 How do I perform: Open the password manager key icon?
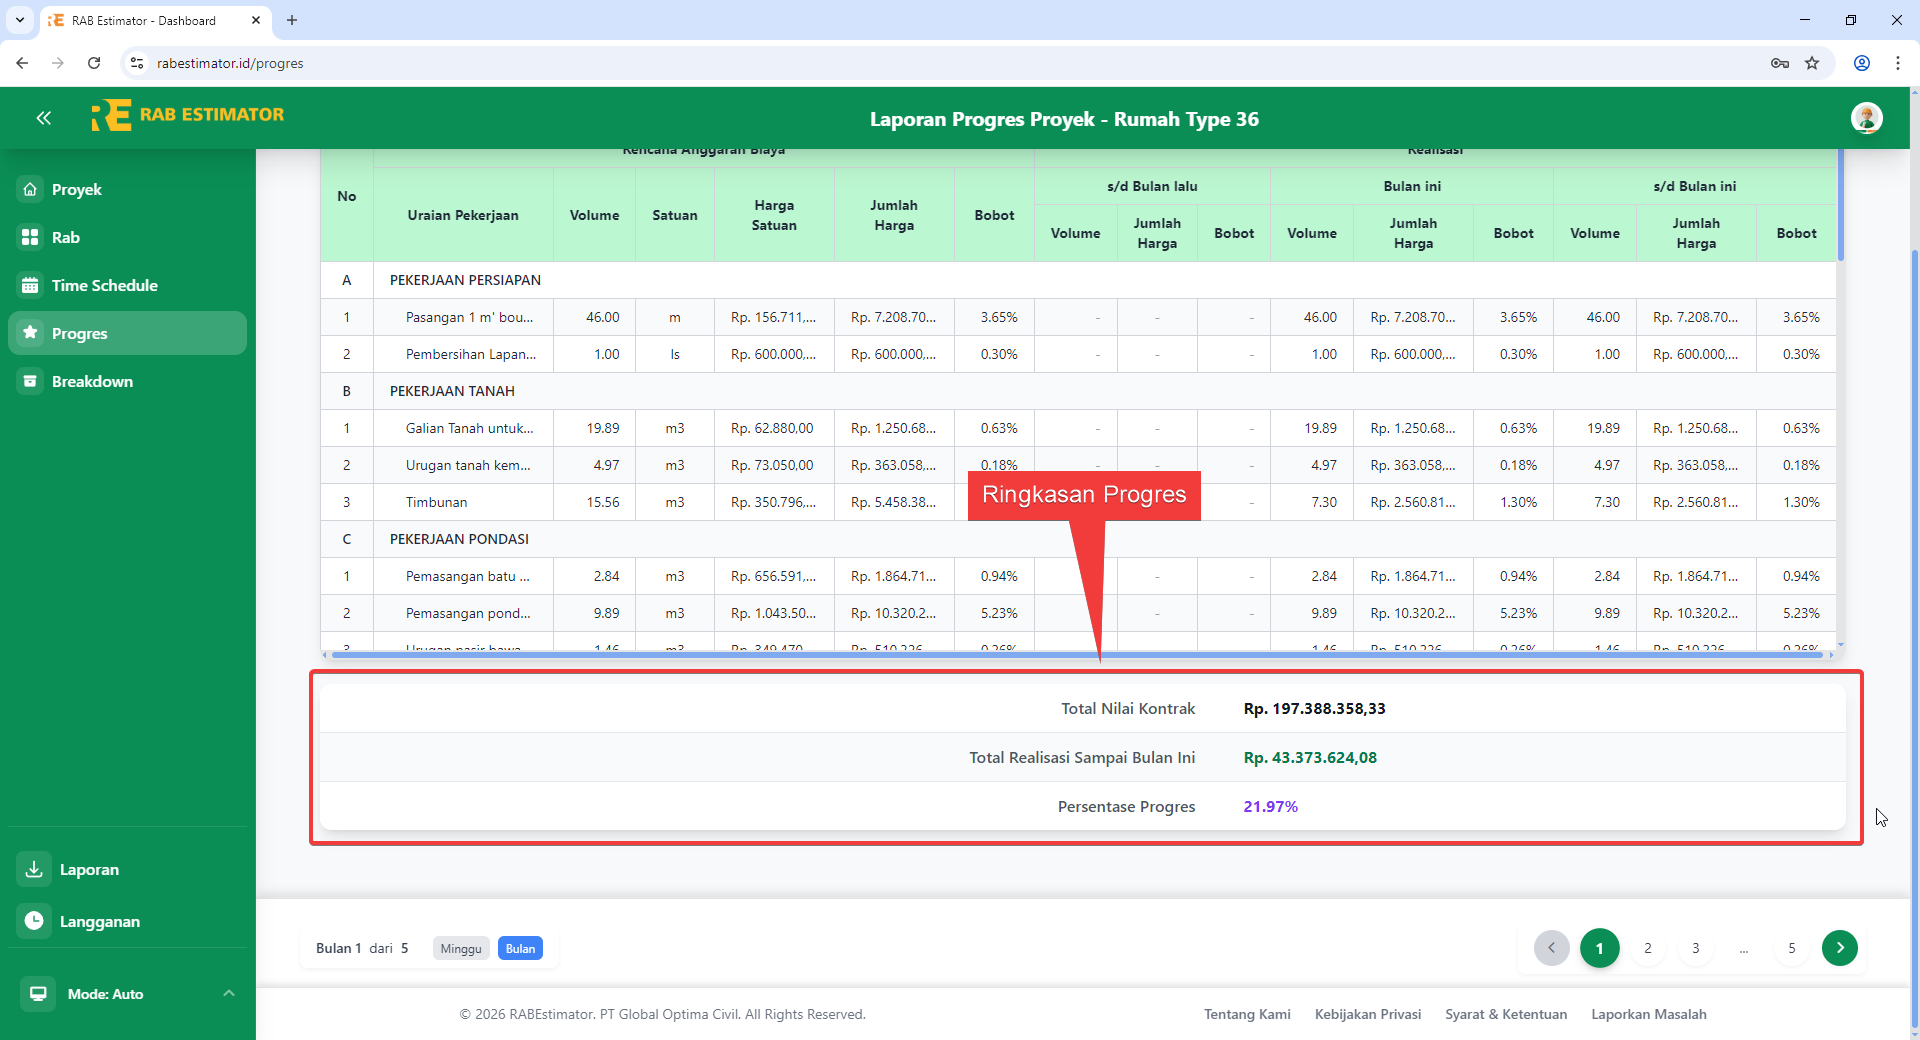[x=1780, y=63]
